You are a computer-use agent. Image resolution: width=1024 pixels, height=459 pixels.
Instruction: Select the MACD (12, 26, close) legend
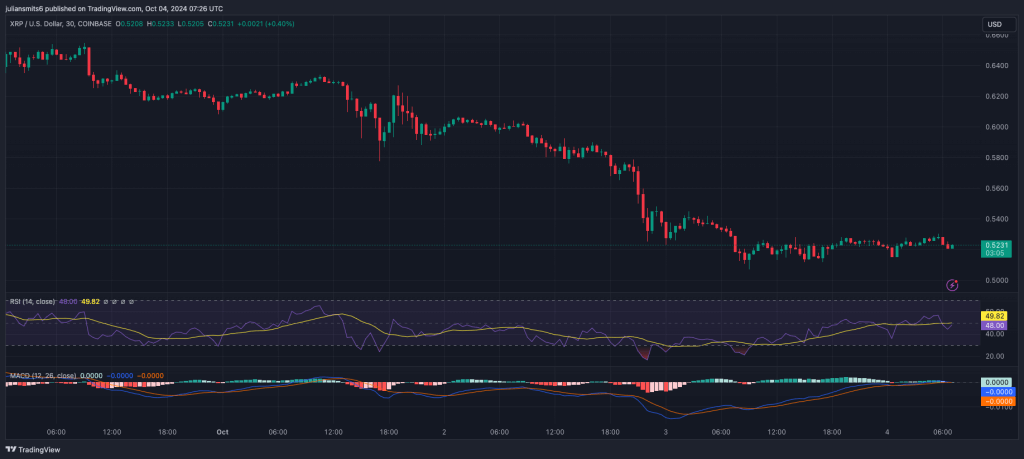[x=42, y=375]
